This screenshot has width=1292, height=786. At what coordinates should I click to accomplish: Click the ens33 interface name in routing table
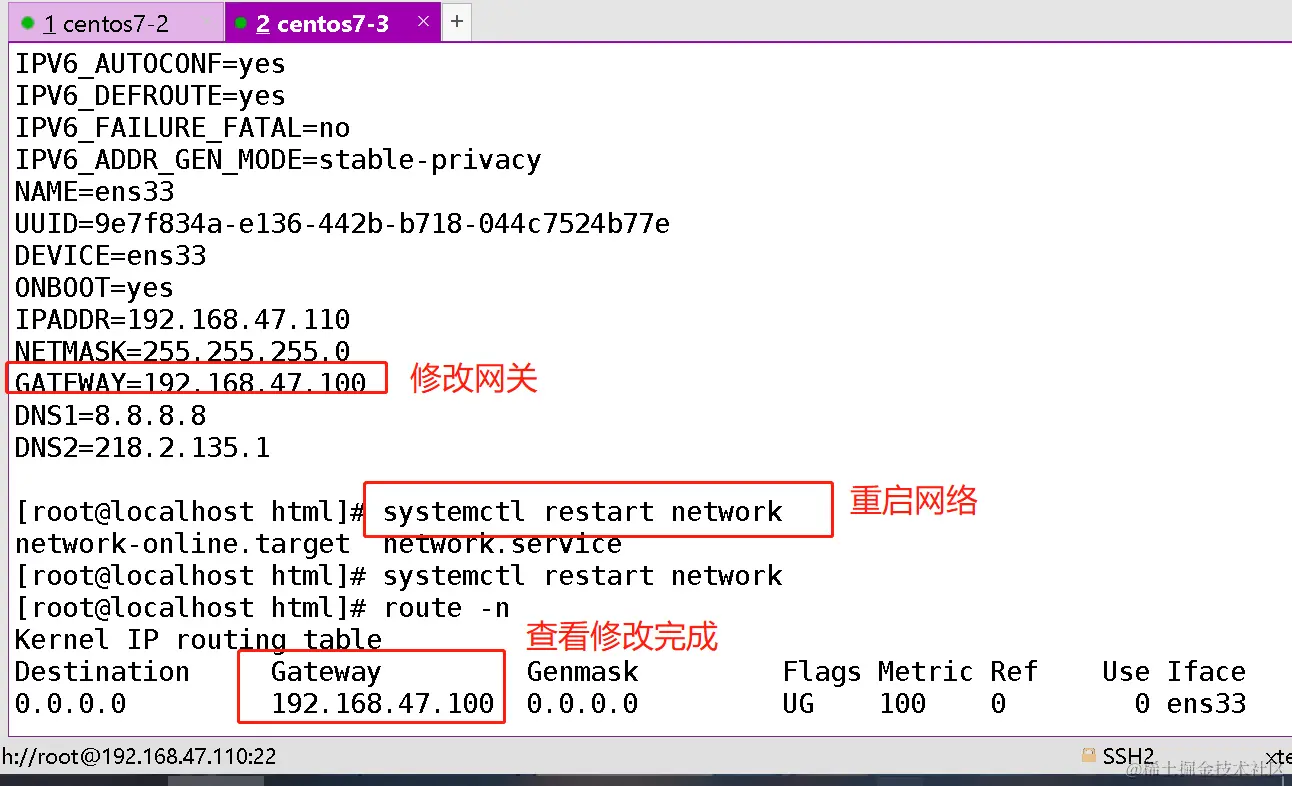click(x=1207, y=703)
